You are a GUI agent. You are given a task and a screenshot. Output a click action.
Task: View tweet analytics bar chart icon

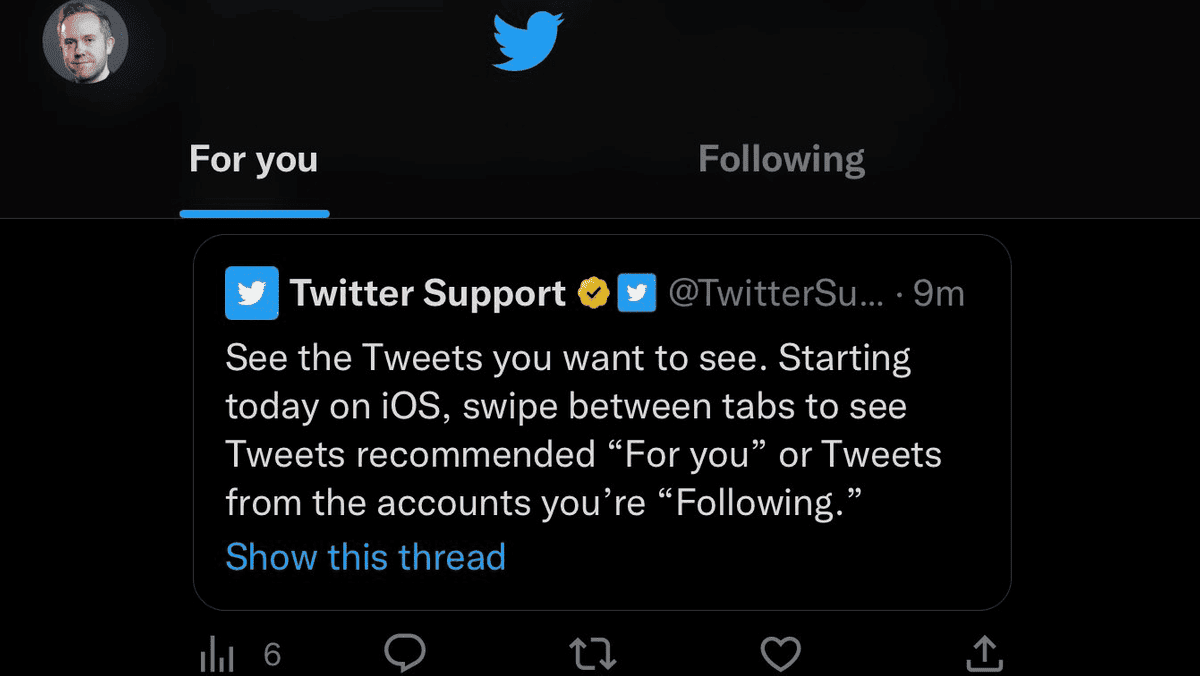pyautogui.click(x=217, y=656)
